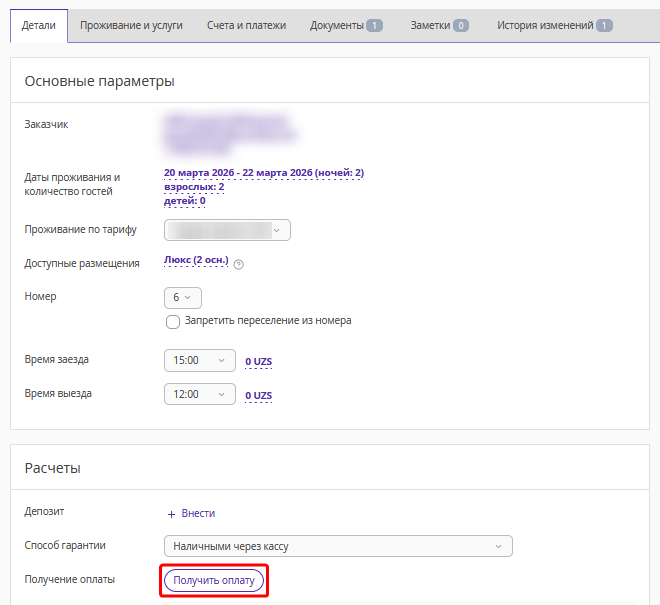Toggle Запретить переселение из номера checkbox

click(x=173, y=322)
